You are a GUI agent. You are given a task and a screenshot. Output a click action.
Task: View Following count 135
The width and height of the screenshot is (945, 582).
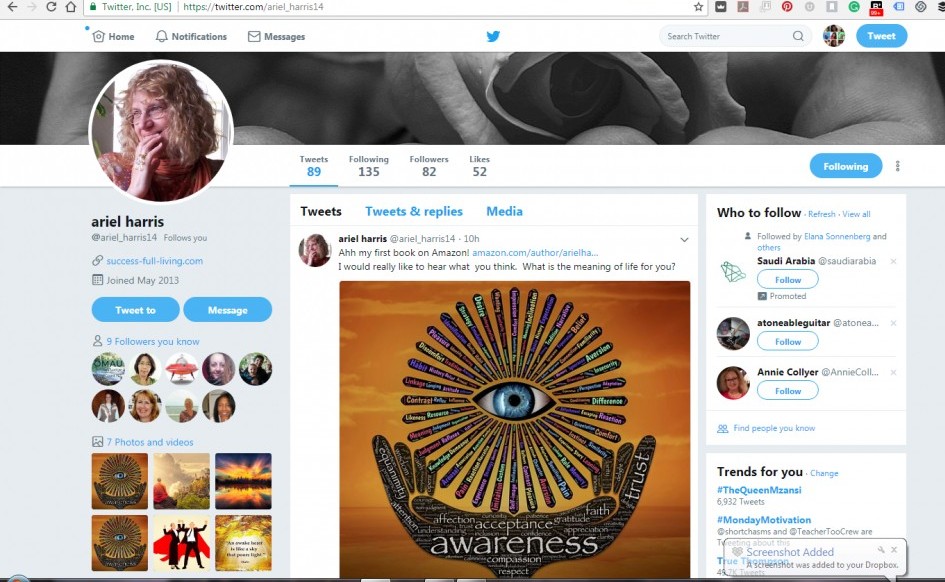pyautogui.click(x=369, y=166)
